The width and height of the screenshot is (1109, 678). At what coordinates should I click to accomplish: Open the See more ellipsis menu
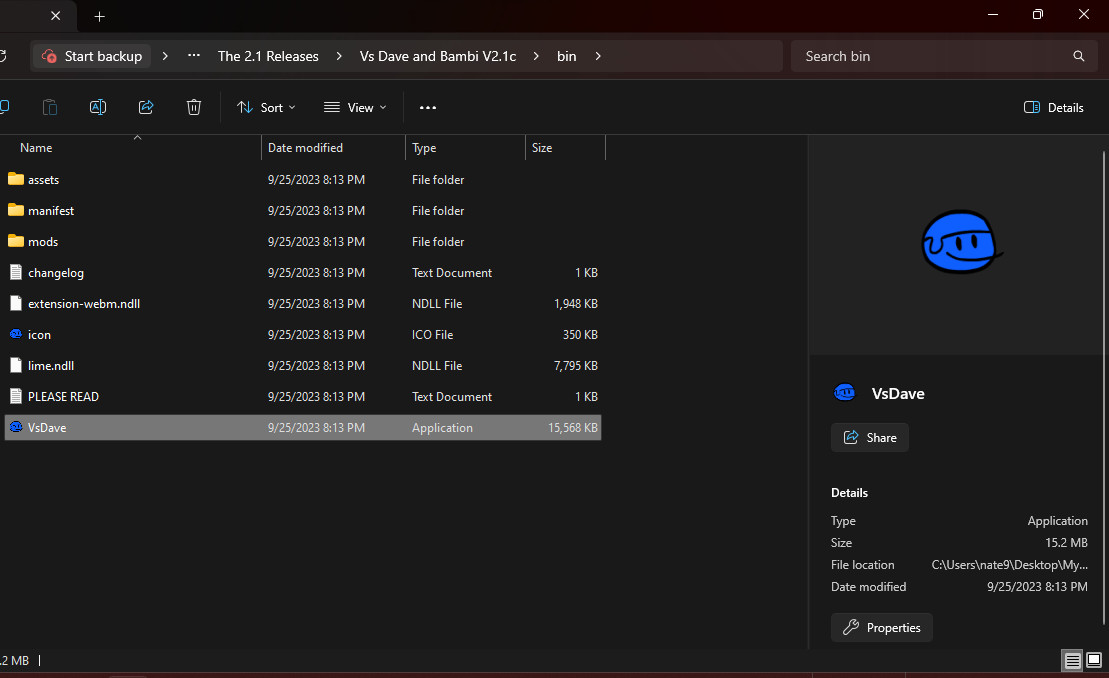click(x=428, y=107)
